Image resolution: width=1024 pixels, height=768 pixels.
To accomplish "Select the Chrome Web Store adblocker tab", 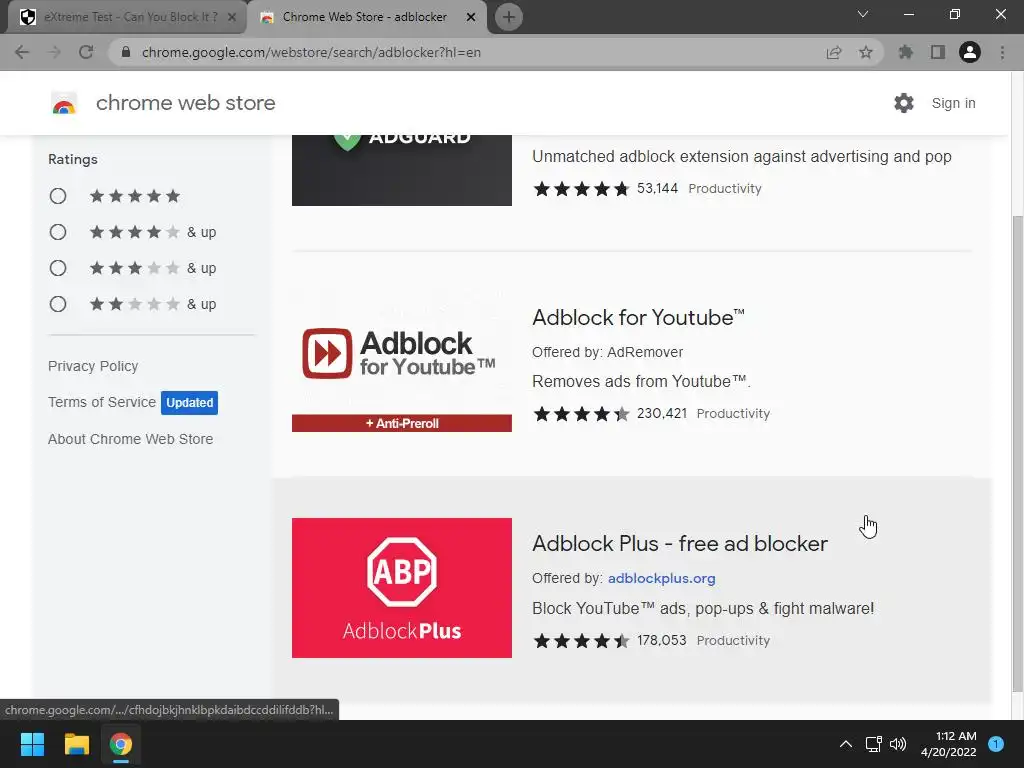I will click(x=365, y=18).
